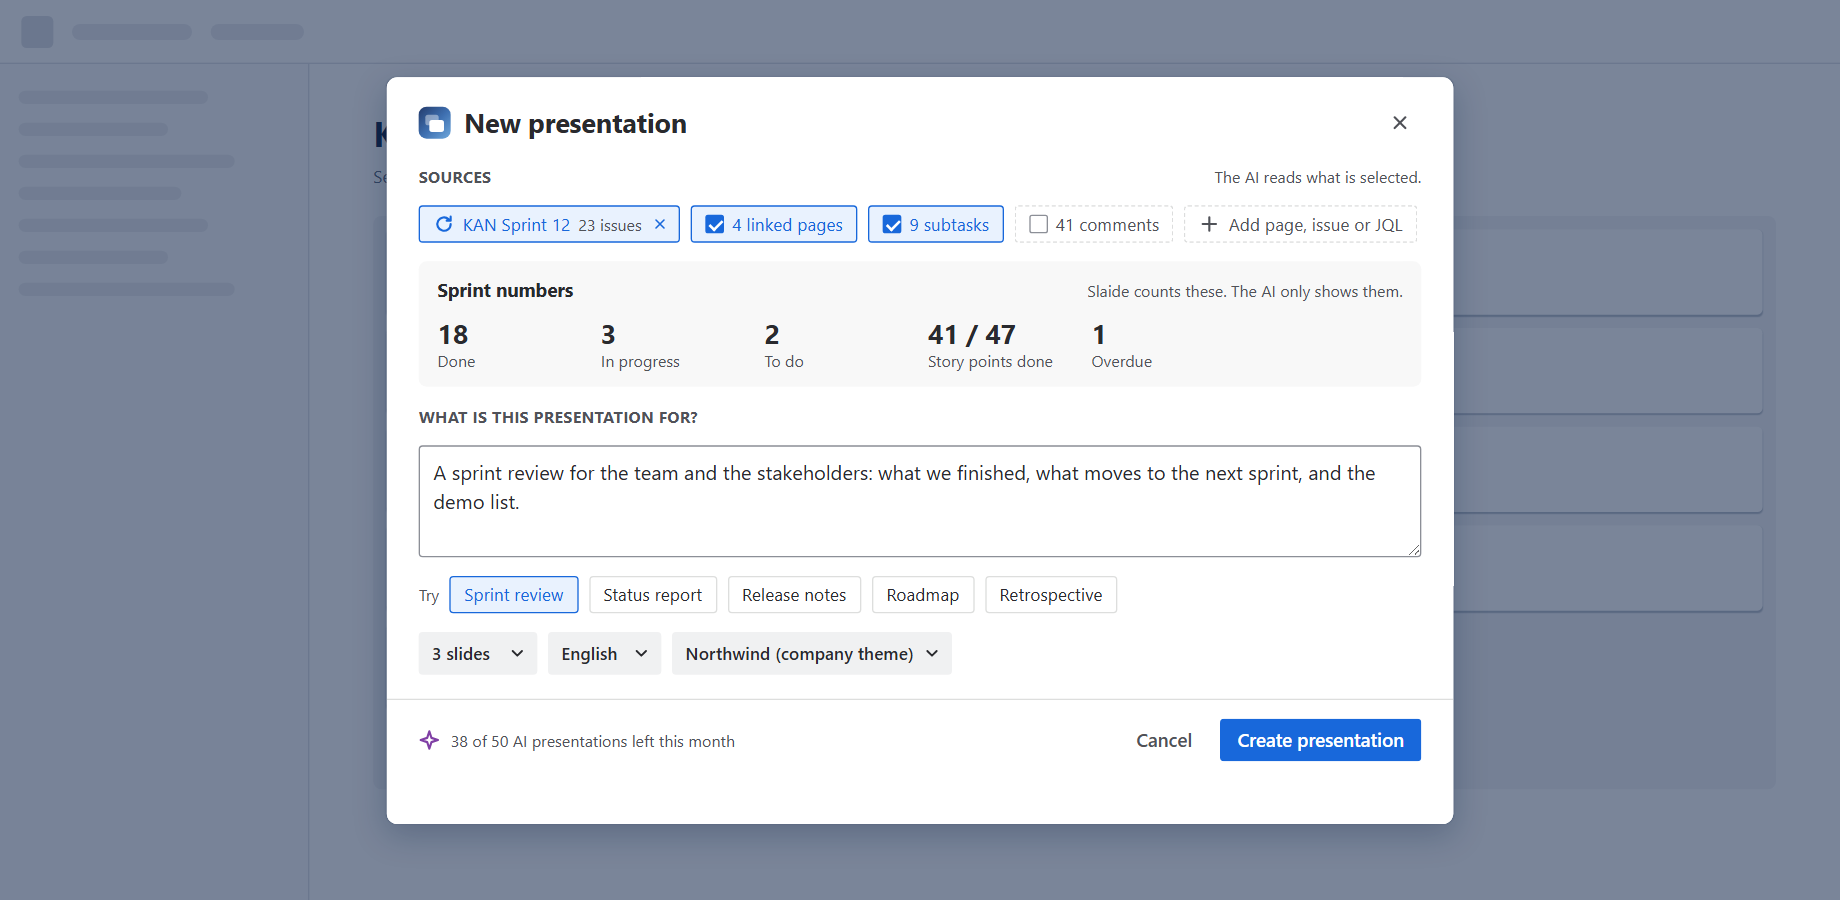Open the Northwind company theme dropdown
This screenshot has height=900, width=1840.
812,654
